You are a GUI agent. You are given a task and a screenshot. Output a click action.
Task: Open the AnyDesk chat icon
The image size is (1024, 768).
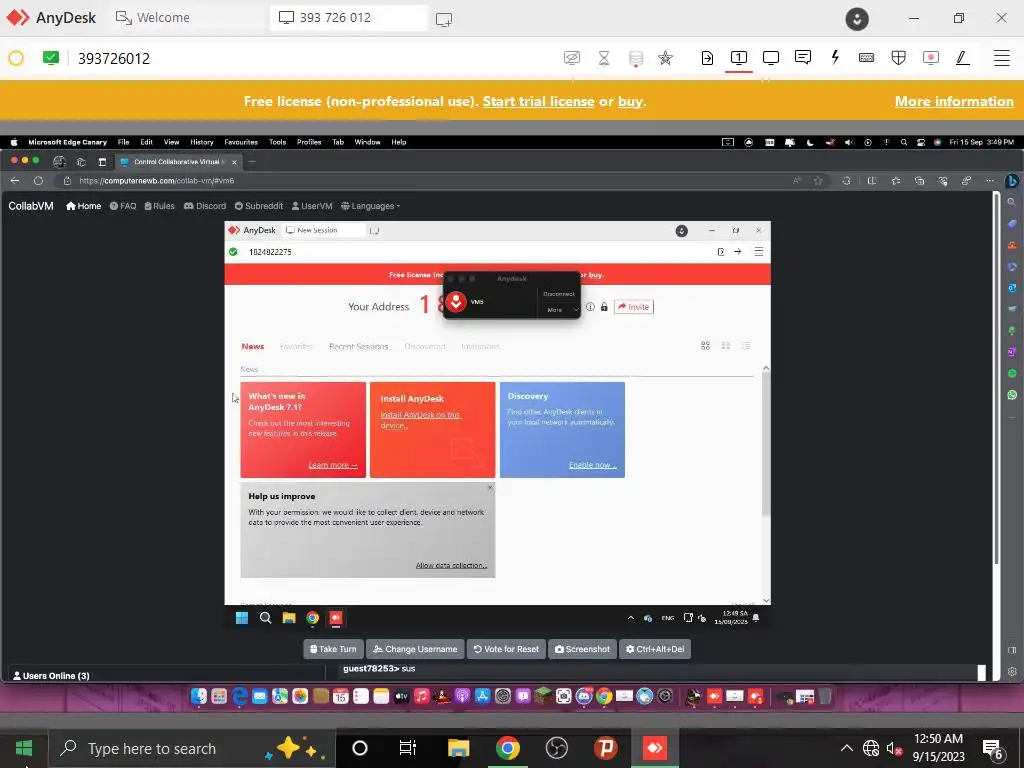point(803,57)
